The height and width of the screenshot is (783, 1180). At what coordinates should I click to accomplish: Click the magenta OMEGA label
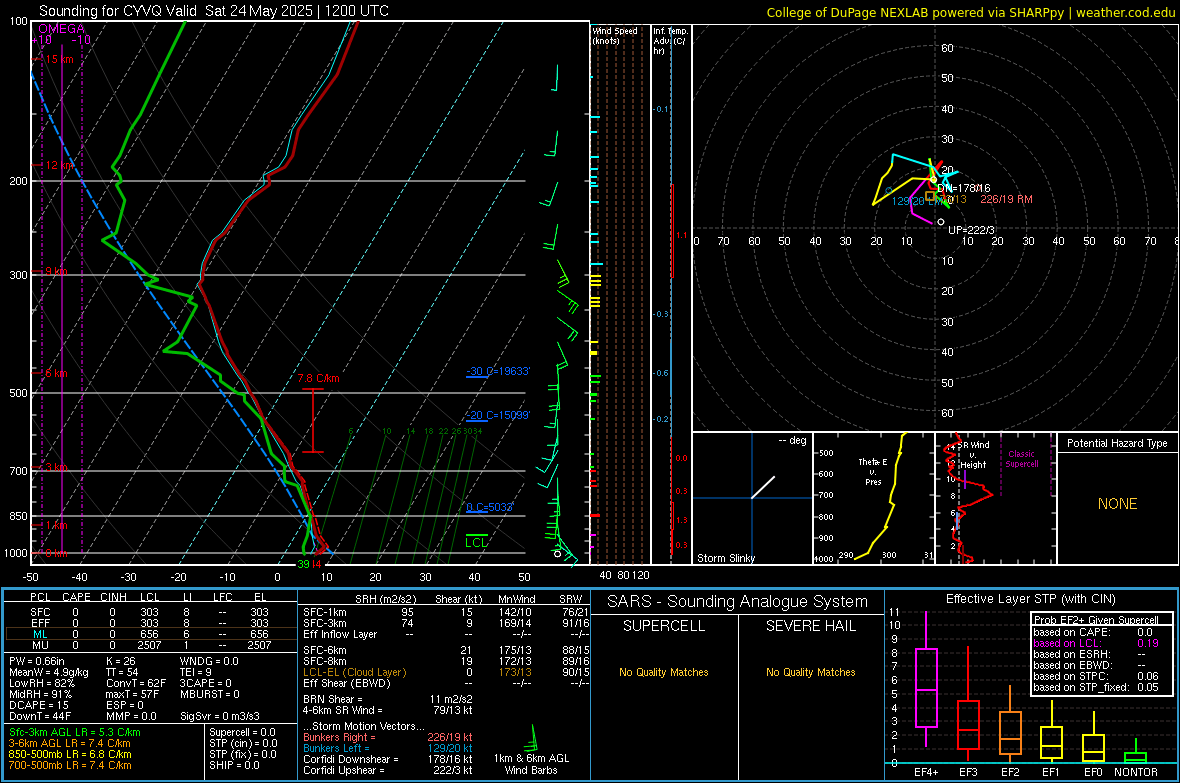click(x=62, y=29)
